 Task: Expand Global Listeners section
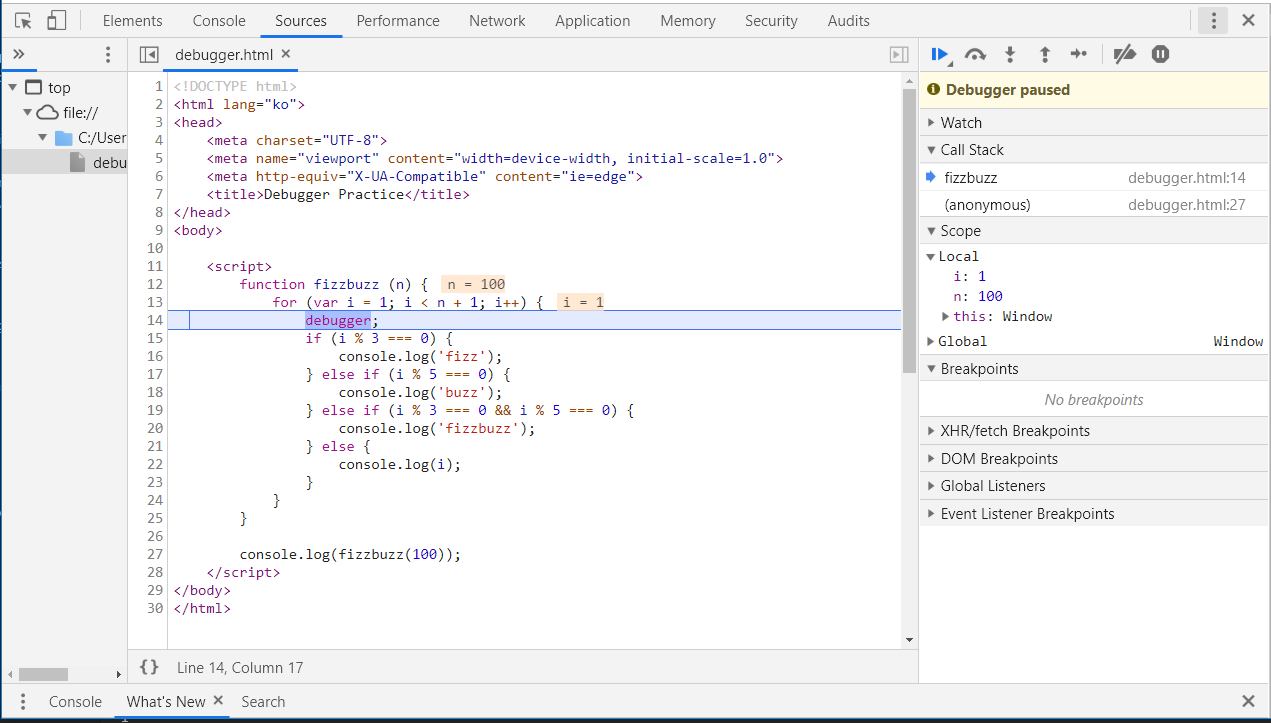tap(1094, 486)
